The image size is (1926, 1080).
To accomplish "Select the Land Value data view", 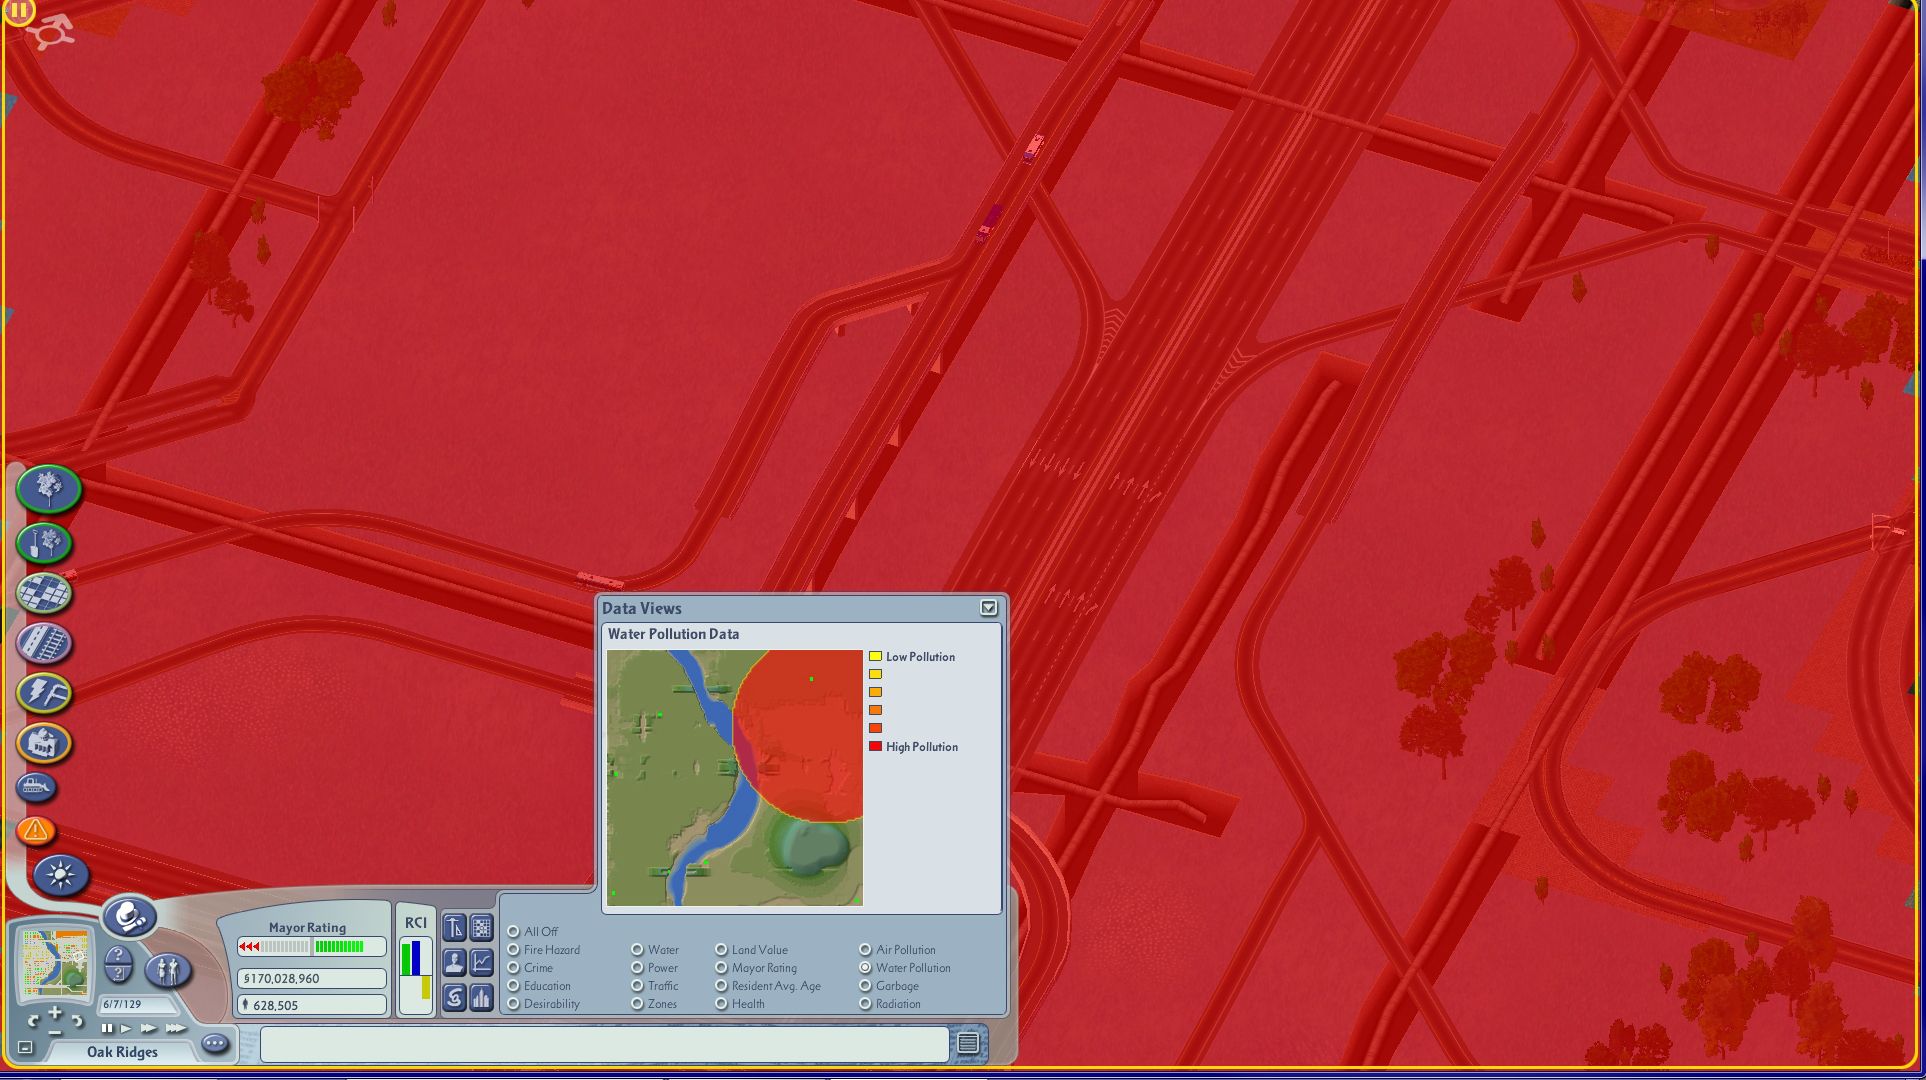I will [751, 949].
